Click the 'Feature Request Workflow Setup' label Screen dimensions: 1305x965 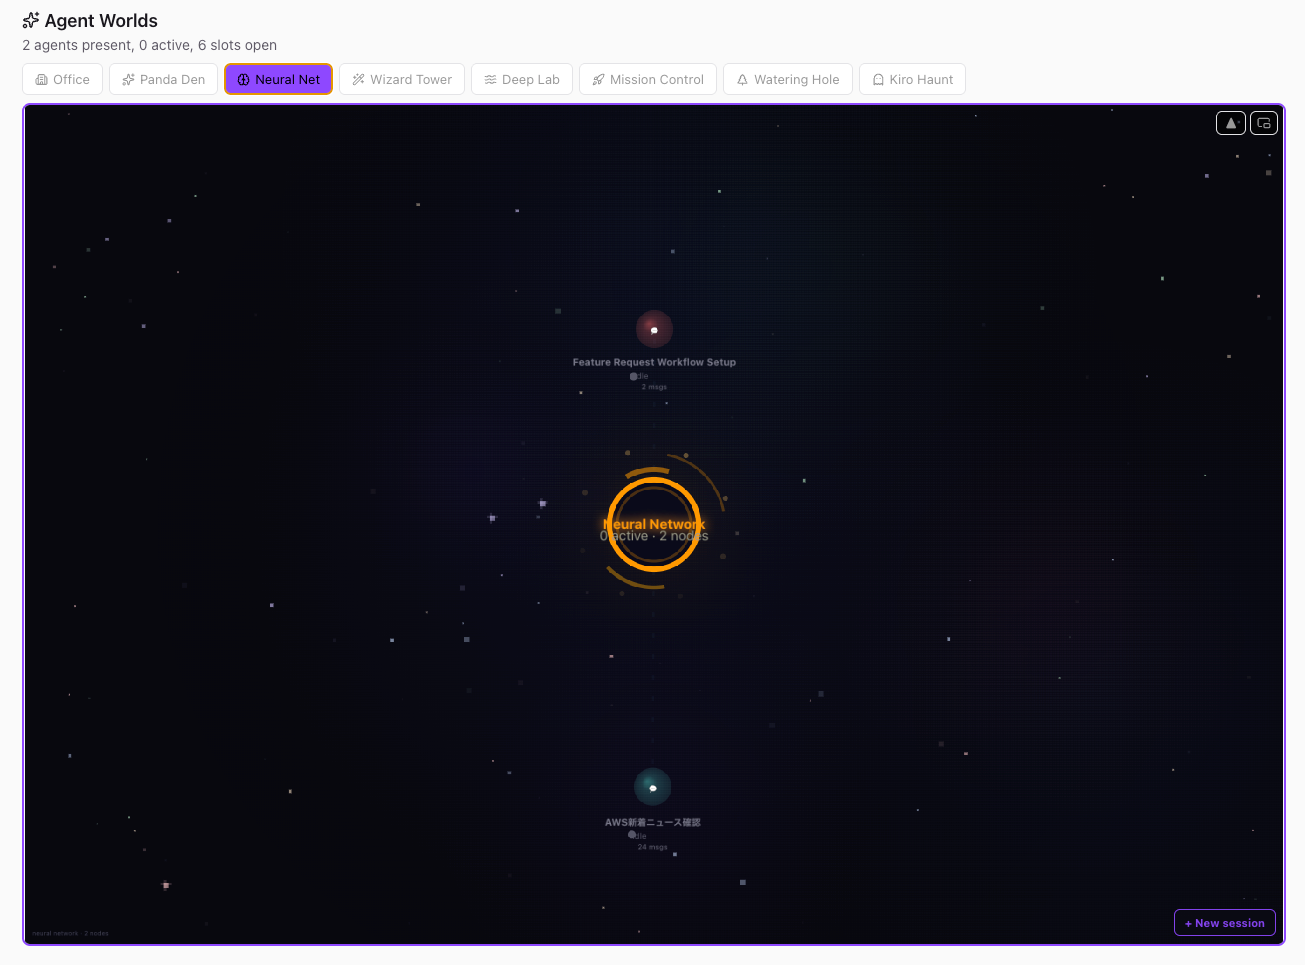pyautogui.click(x=654, y=362)
